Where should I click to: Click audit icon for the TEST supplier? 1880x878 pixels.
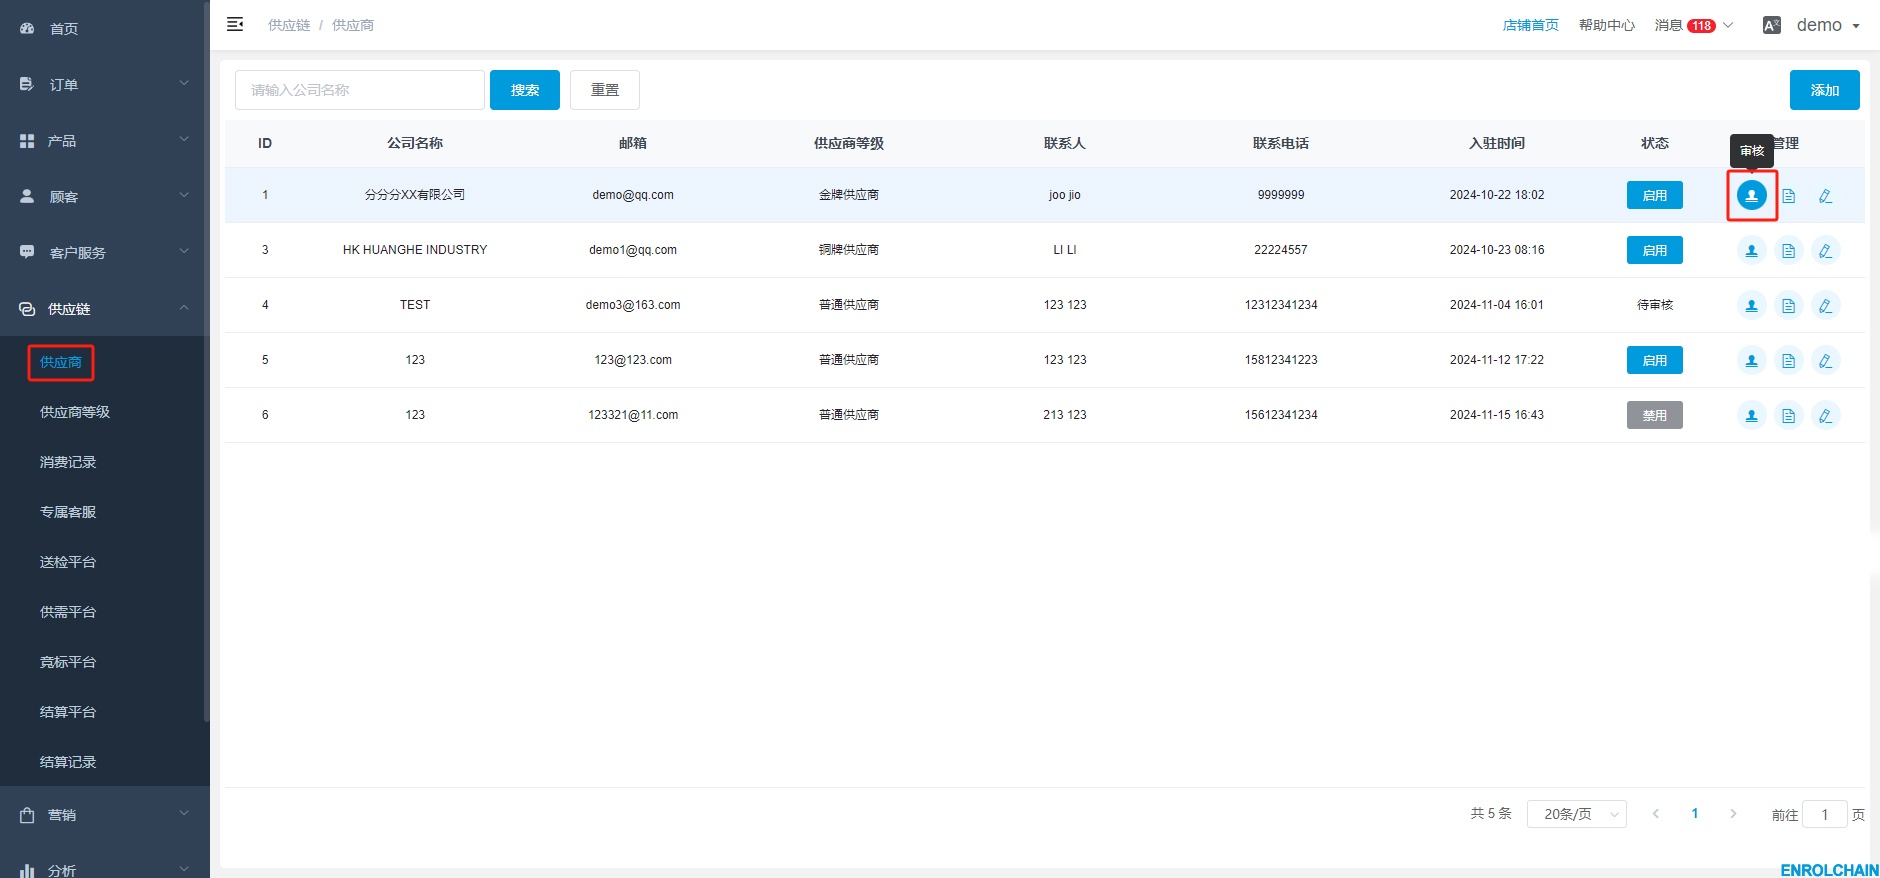pos(1751,305)
